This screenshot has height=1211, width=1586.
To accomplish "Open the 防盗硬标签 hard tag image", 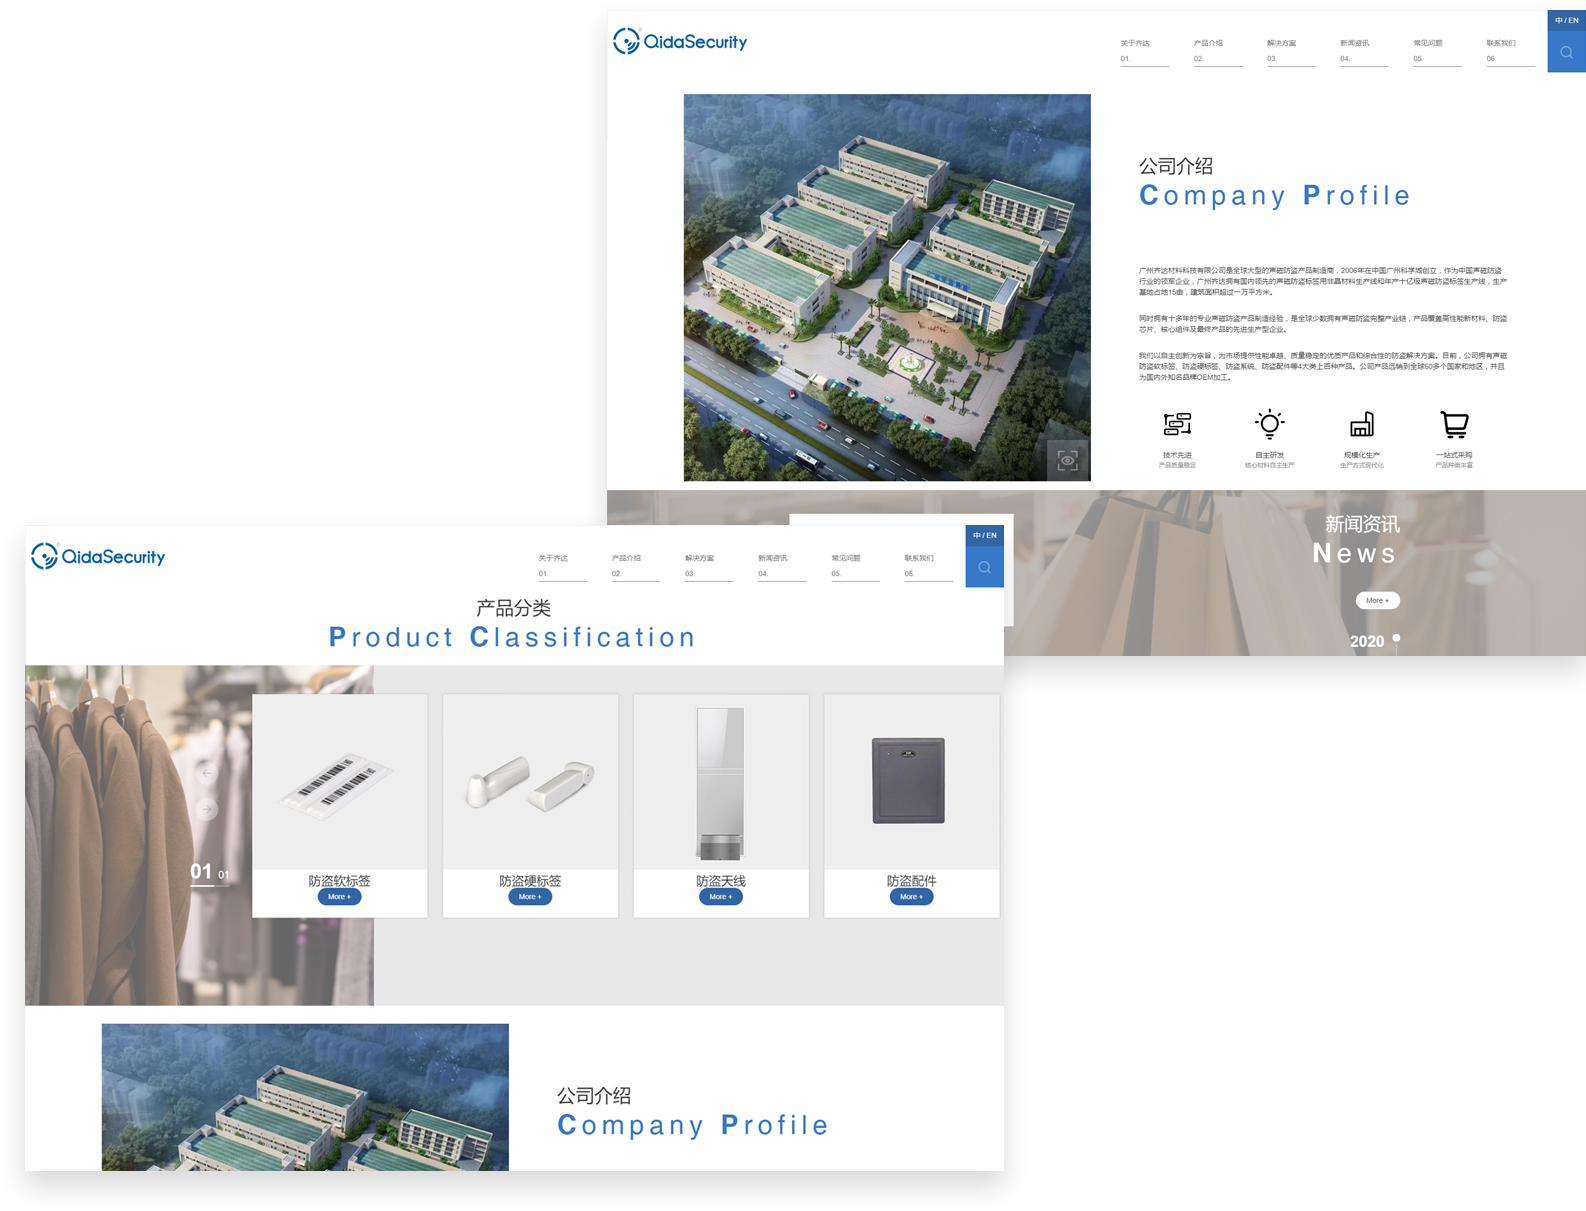I will point(530,784).
